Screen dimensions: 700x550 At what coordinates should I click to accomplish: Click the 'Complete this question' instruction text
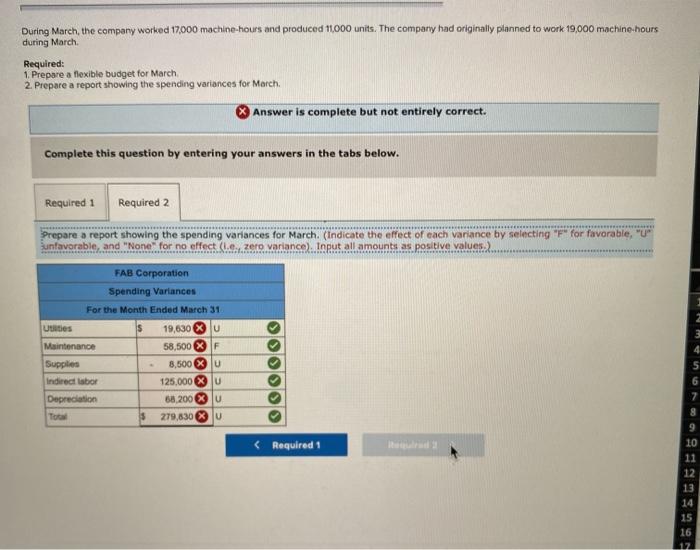221,154
